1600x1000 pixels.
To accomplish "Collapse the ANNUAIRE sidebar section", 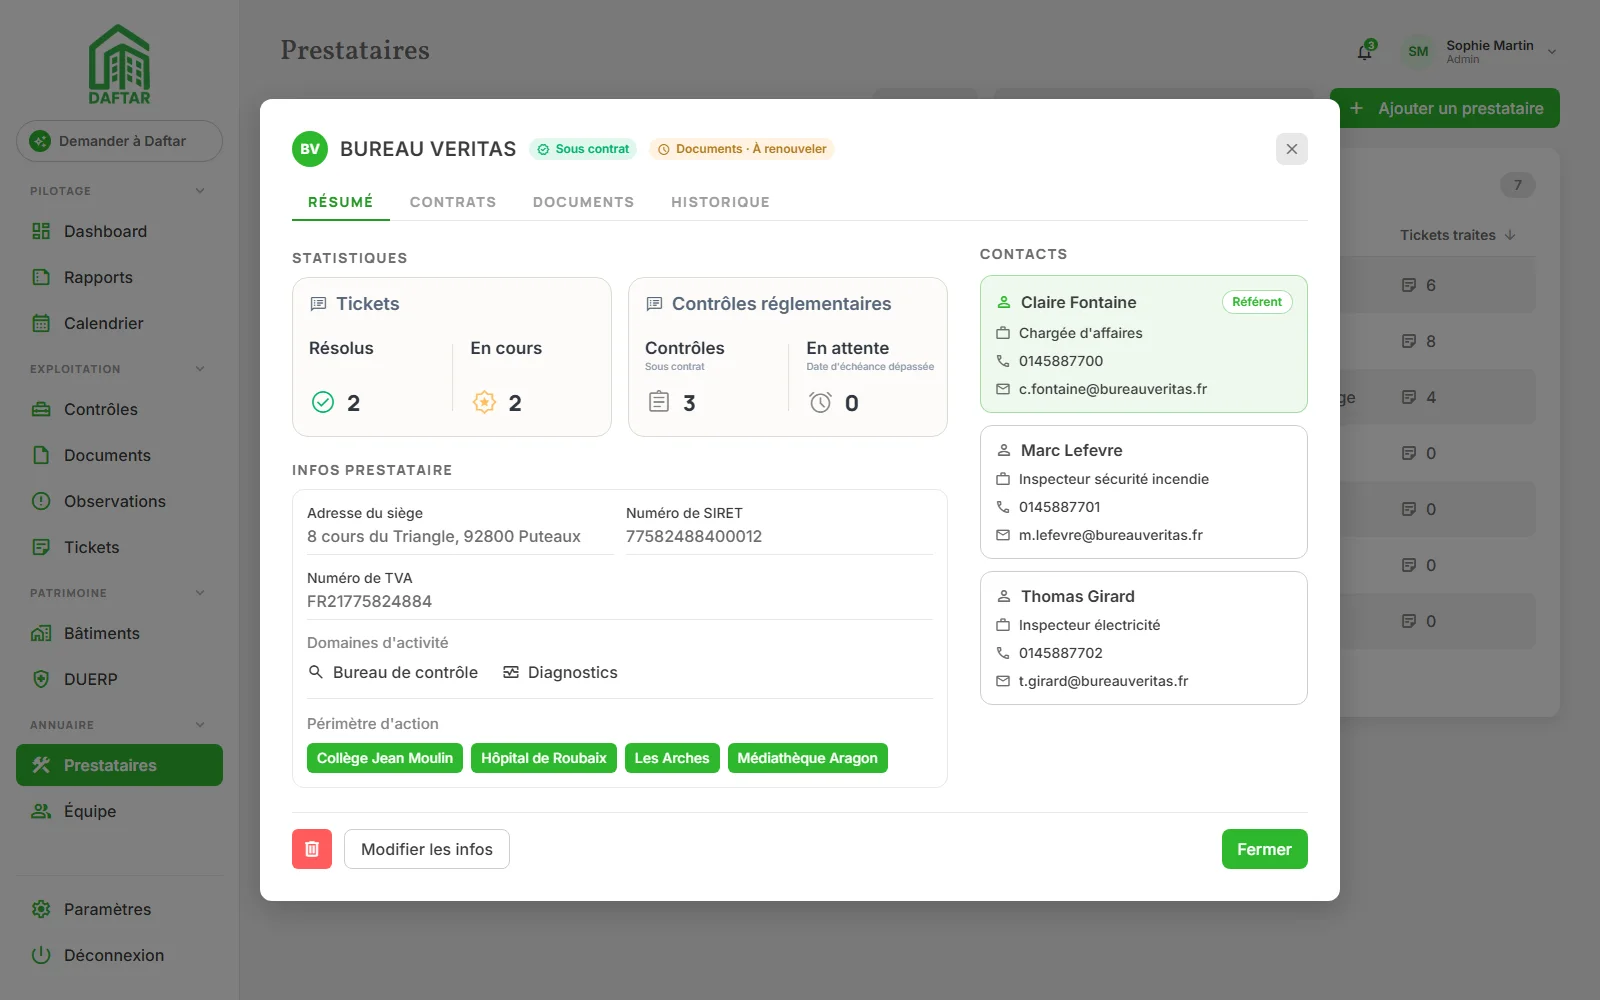I will (200, 725).
